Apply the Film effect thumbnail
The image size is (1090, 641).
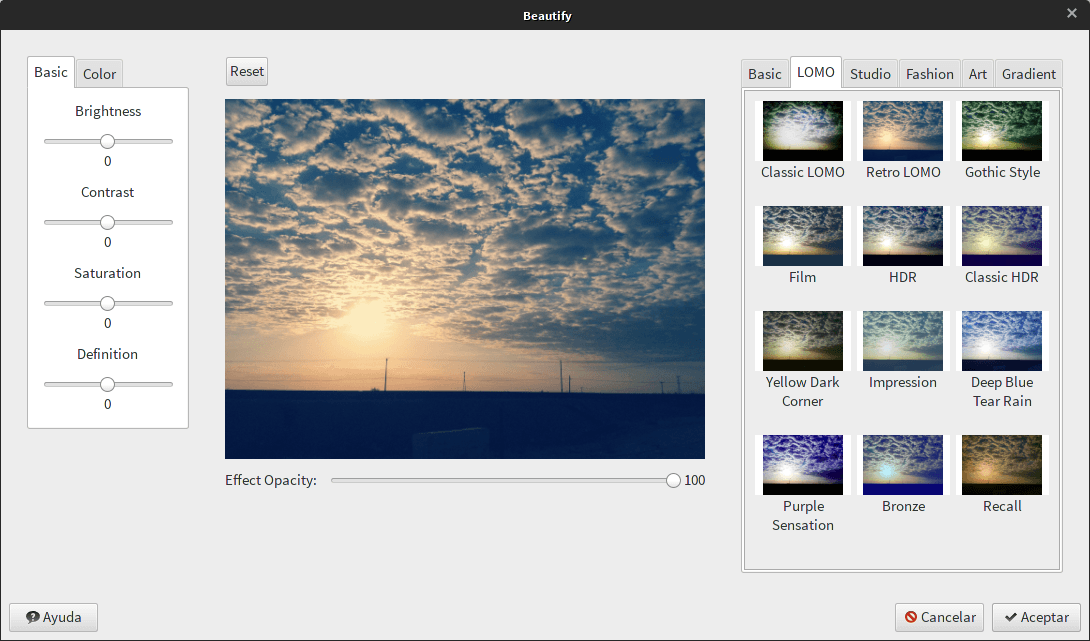802,236
